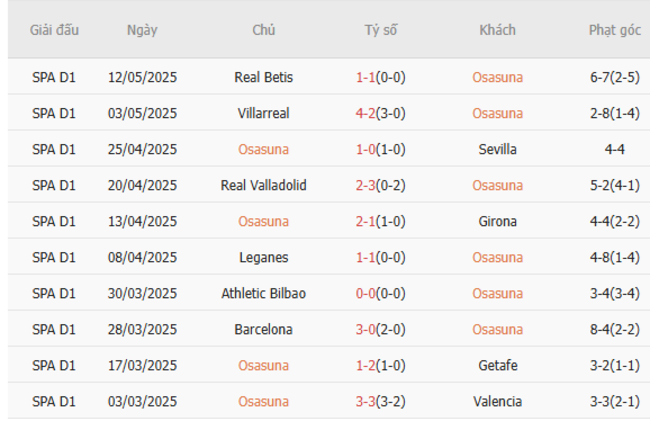Screen dimensions: 650x421
Task: Select Valencia in the away column
Action: (497, 401)
